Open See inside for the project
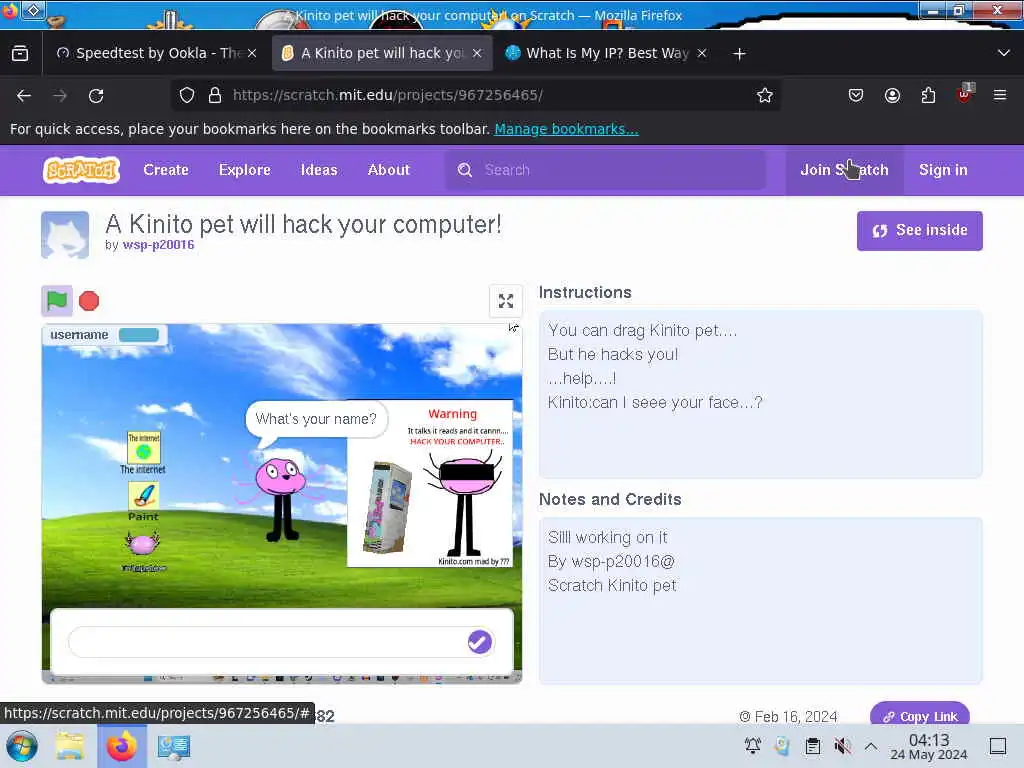1024x768 pixels. click(920, 231)
